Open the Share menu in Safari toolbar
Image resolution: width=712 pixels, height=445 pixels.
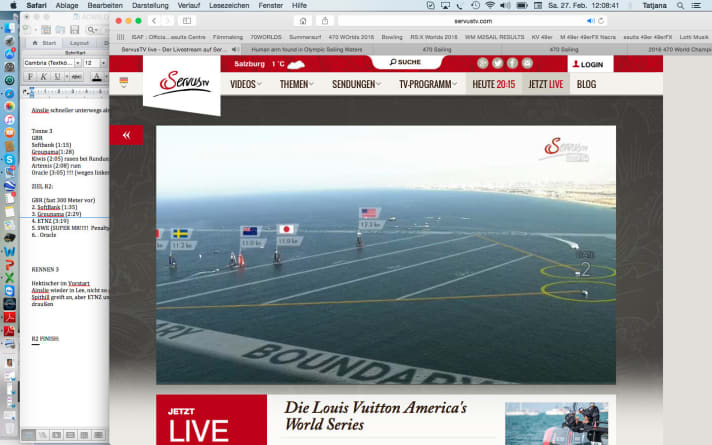tap(325, 21)
